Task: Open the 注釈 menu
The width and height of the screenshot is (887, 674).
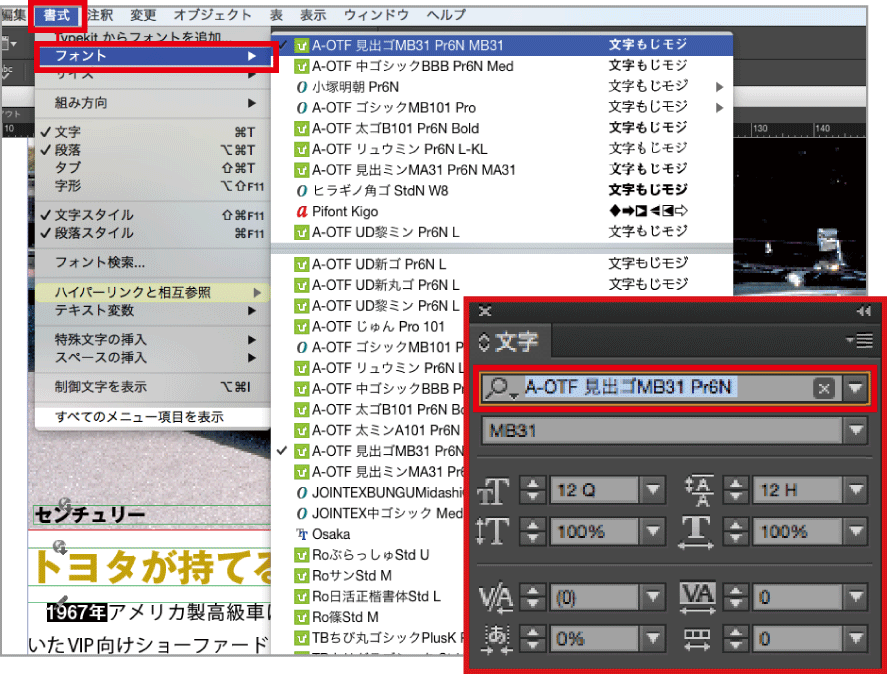Action: (x=101, y=15)
